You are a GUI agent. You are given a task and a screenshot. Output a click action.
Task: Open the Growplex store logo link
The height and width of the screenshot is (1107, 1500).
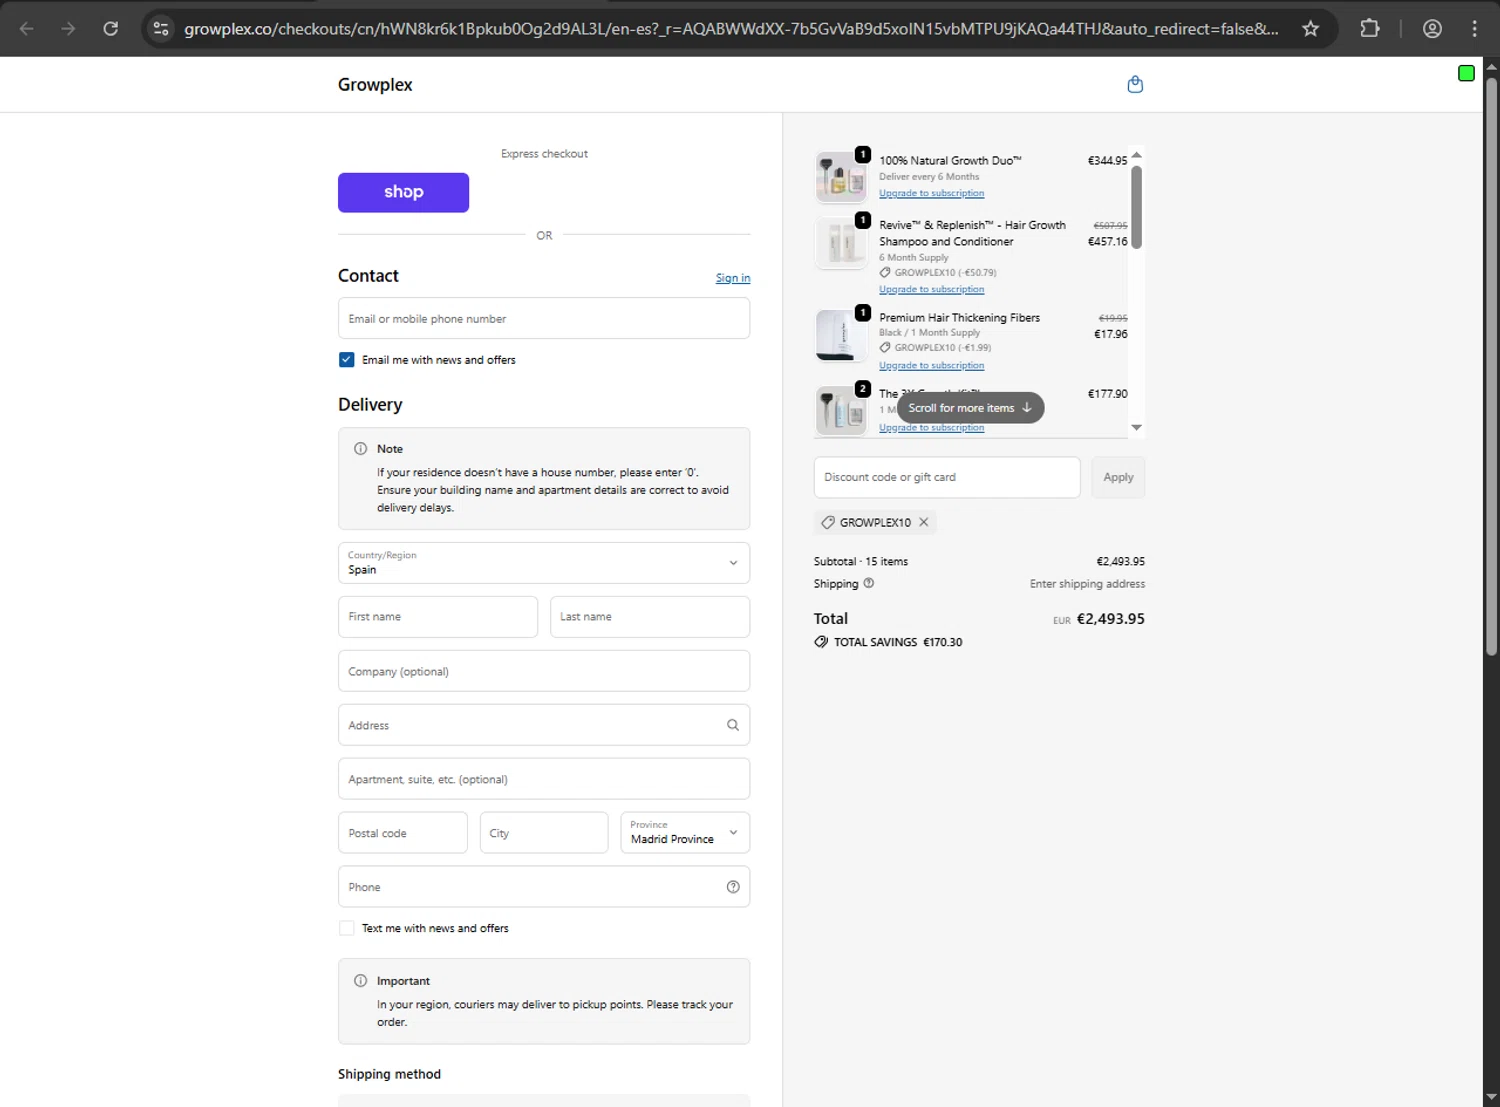(375, 85)
